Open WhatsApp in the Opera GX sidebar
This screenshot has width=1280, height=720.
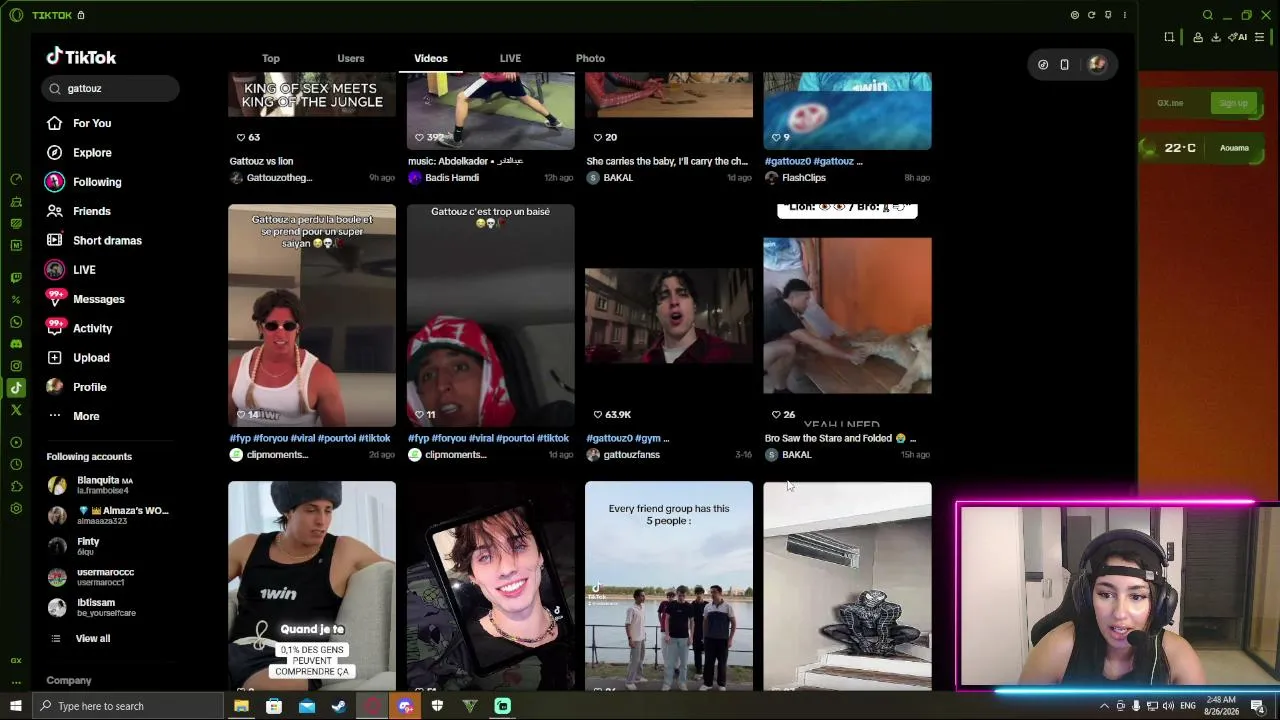16,322
